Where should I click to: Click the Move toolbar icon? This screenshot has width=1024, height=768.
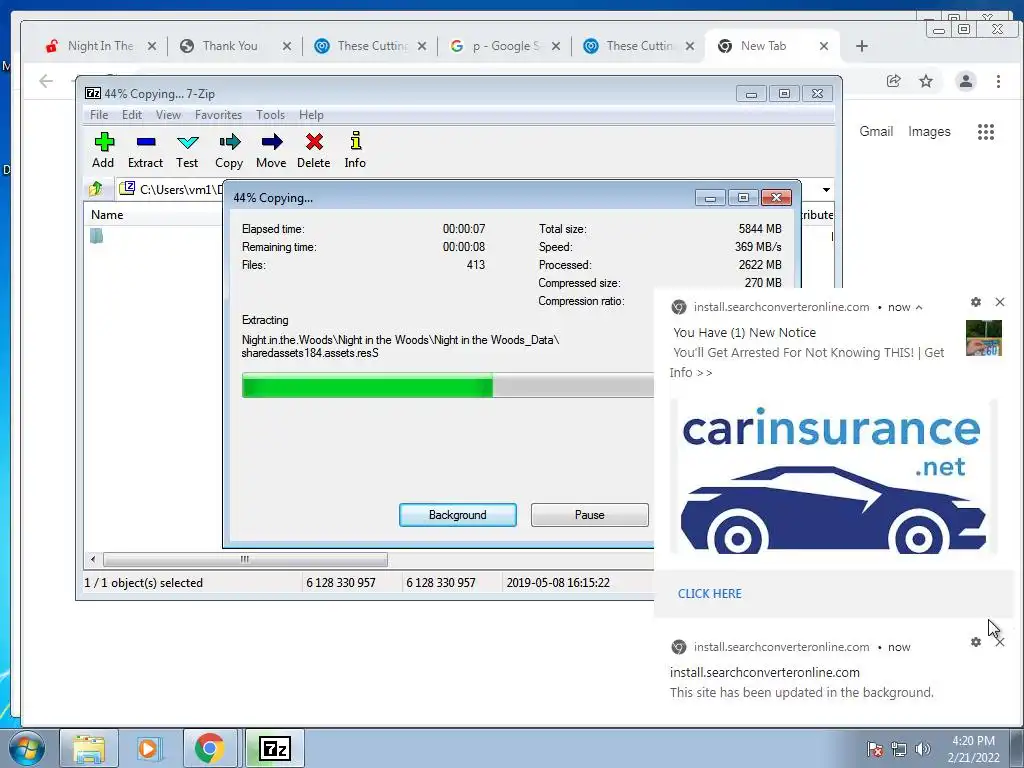tap(271, 150)
